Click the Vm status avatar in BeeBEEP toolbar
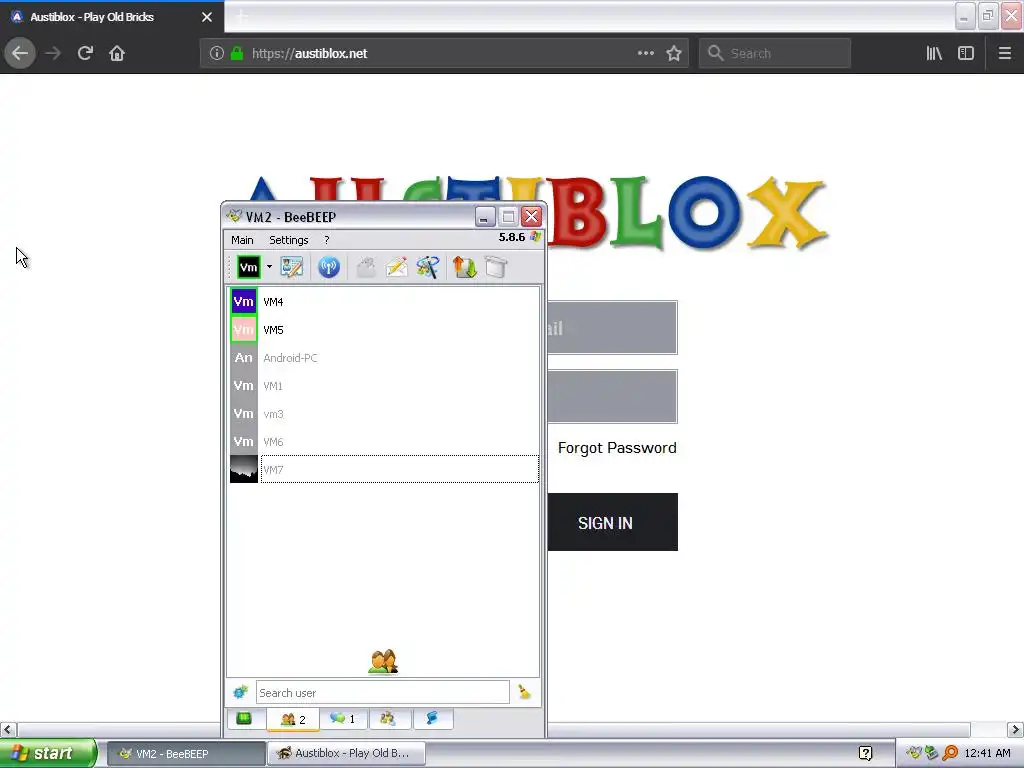 tap(249, 267)
